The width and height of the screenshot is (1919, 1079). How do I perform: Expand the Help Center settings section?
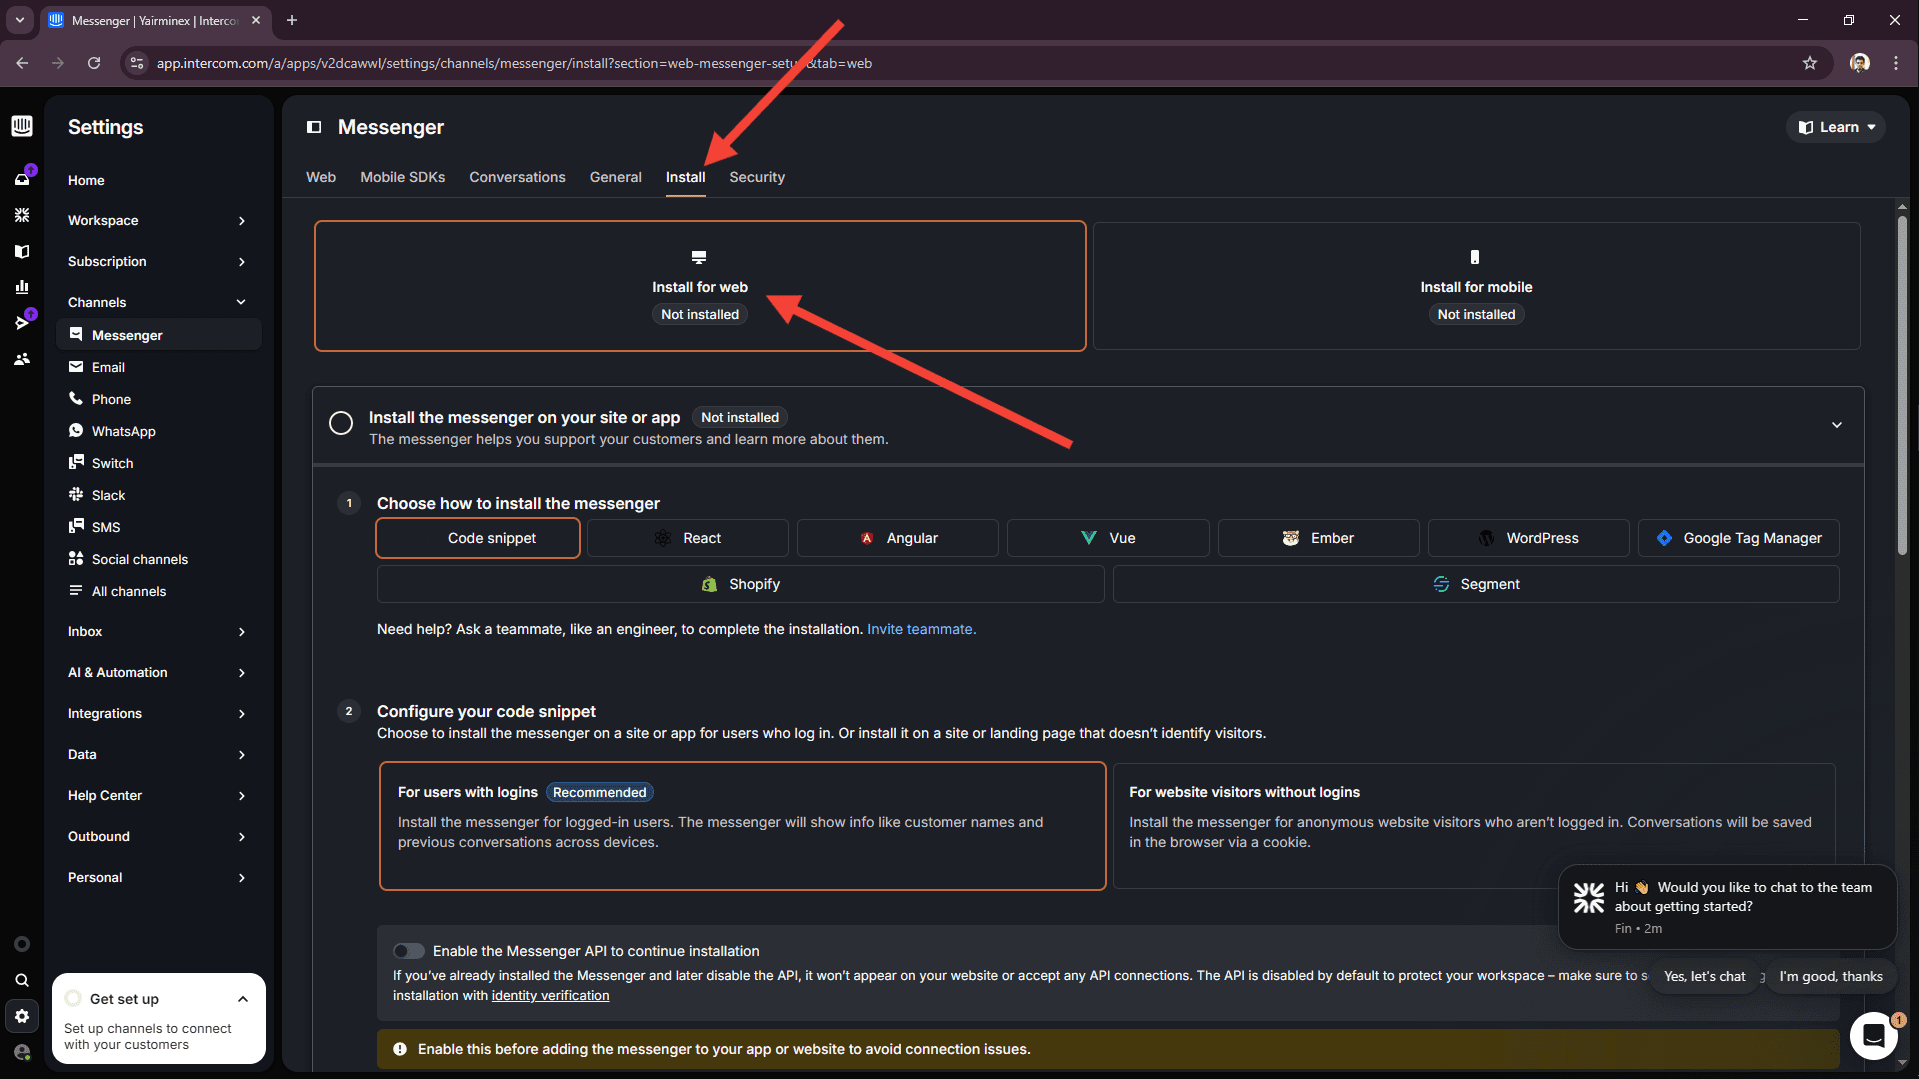[x=159, y=796]
